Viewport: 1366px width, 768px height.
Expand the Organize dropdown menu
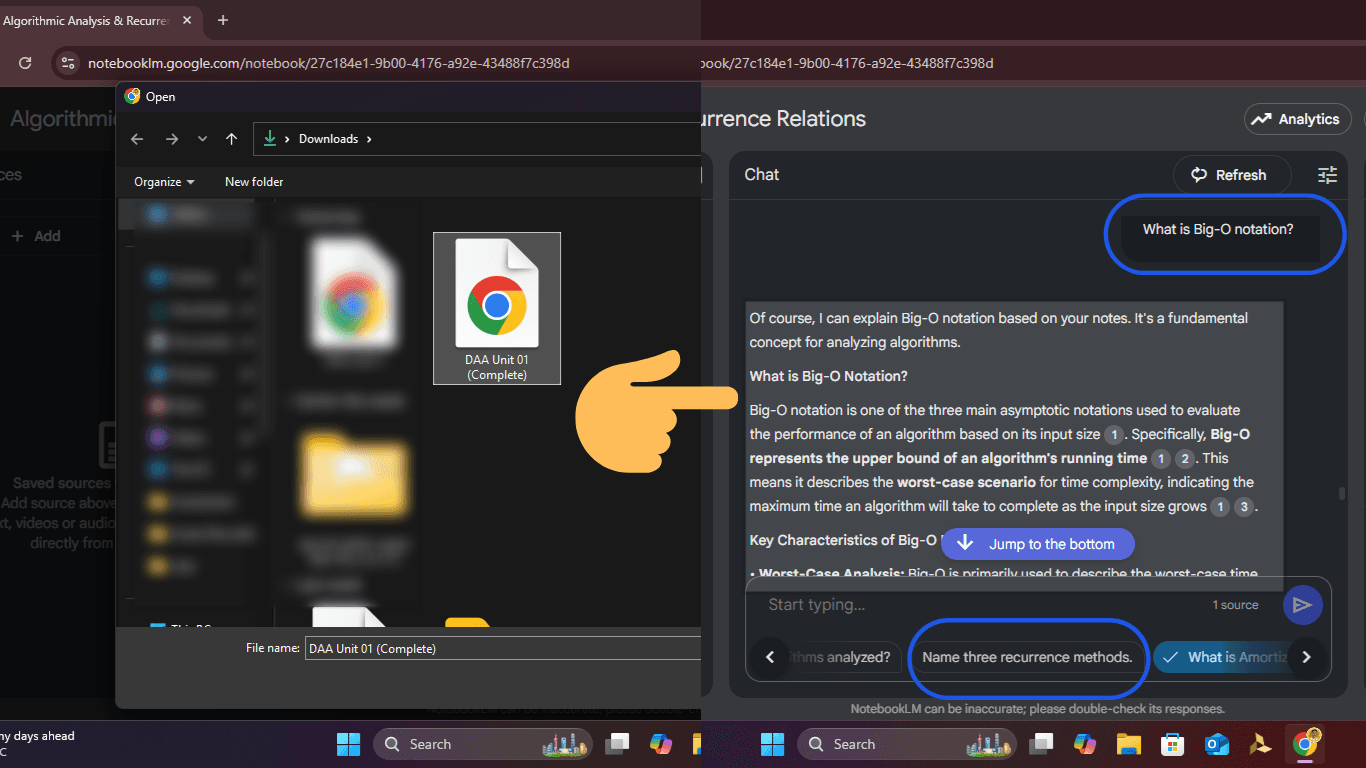coord(164,182)
